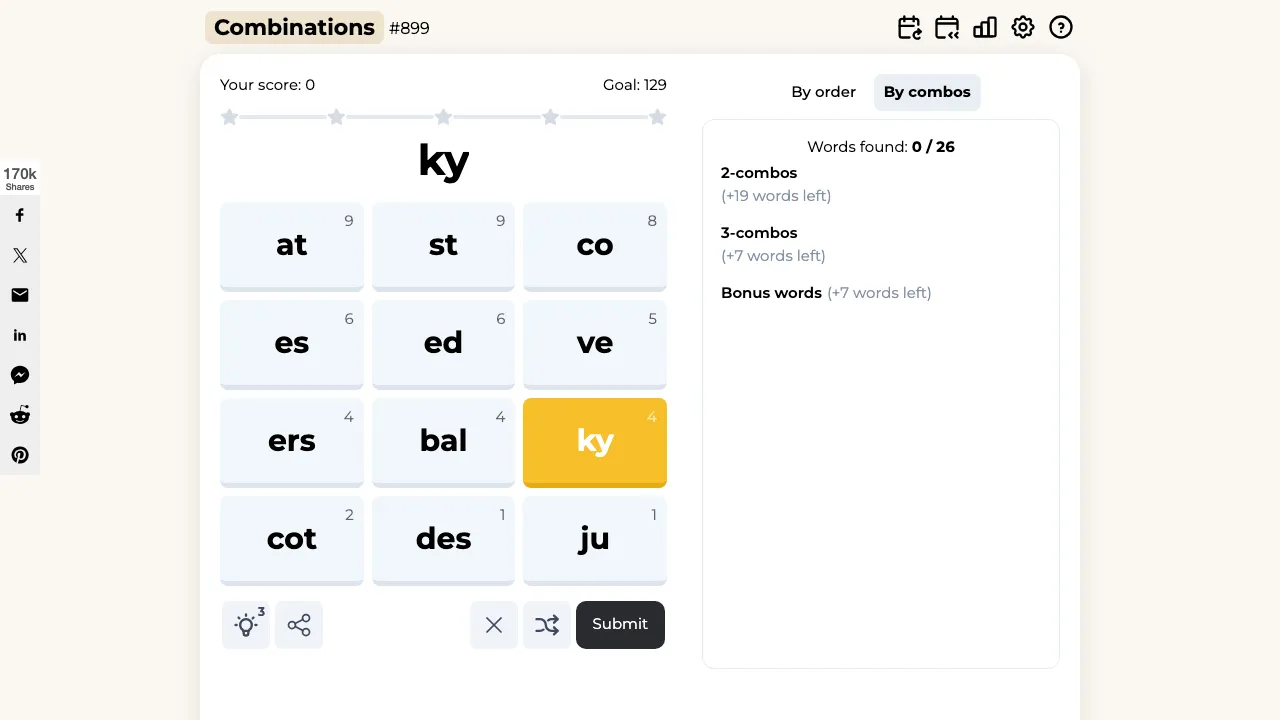Click the "2-combos" heading
Screen dimensions: 1280x720
click(759, 173)
